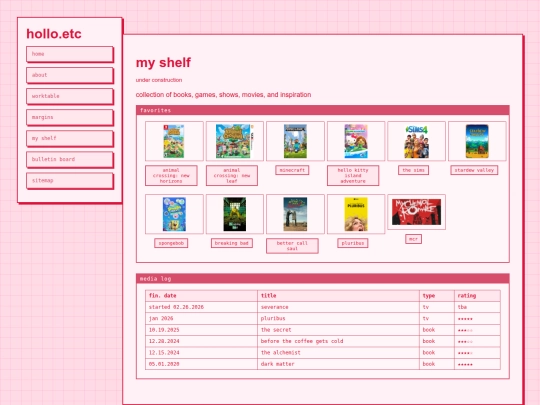The image size is (540, 405).
Task: Click 'the secret' table entry
Action: pos(276,330)
